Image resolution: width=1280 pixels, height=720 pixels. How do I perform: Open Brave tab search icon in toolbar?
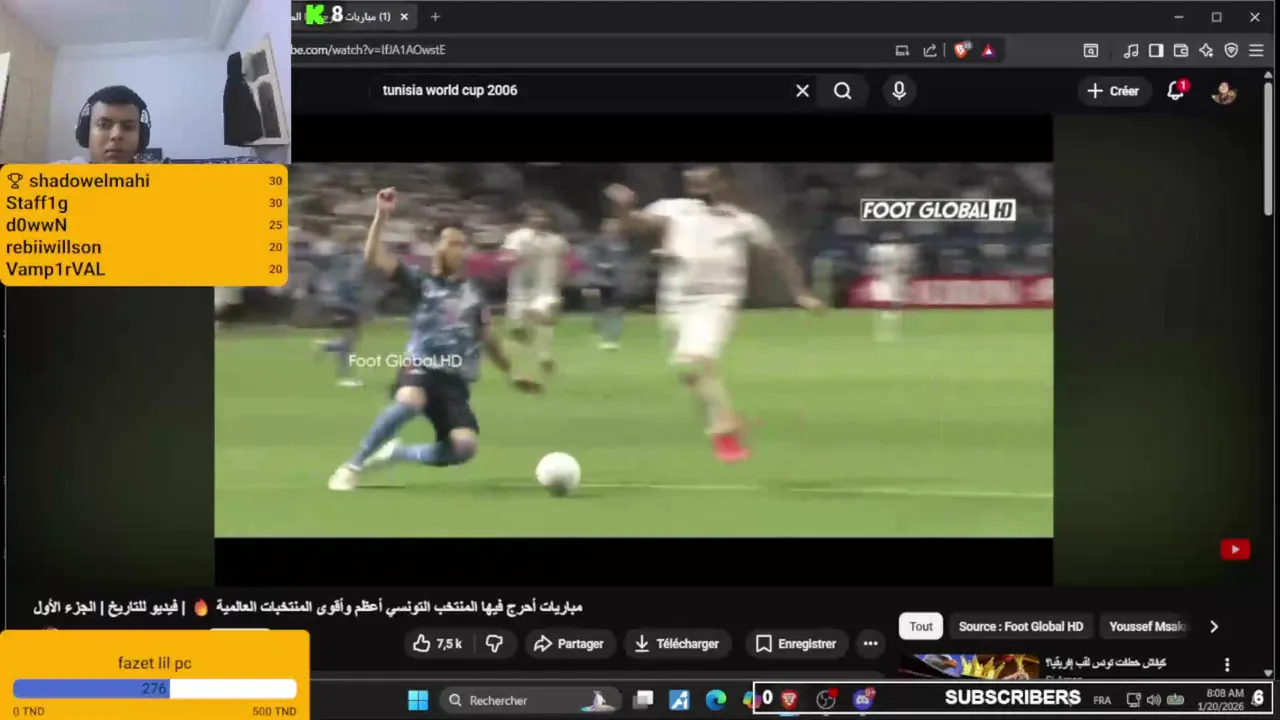1091,50
